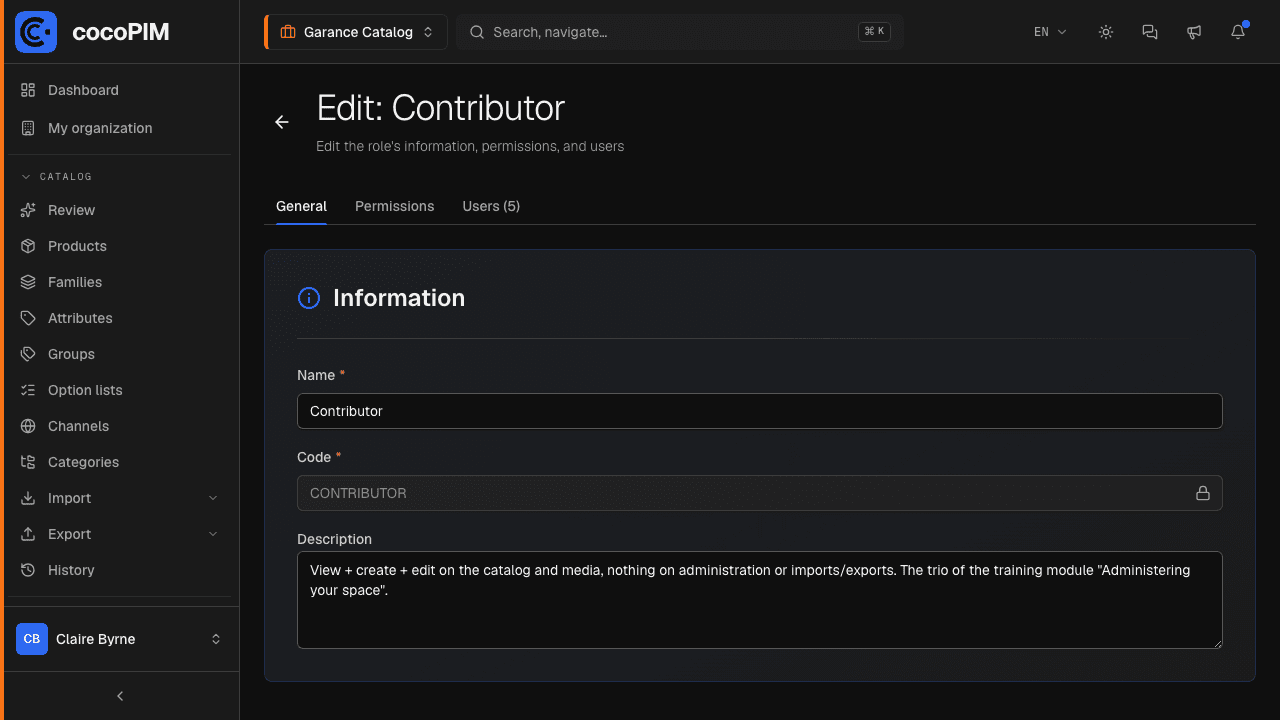Screen dimensions: 1280x720
Task: Click the Description text area
Action: [760, 600]
